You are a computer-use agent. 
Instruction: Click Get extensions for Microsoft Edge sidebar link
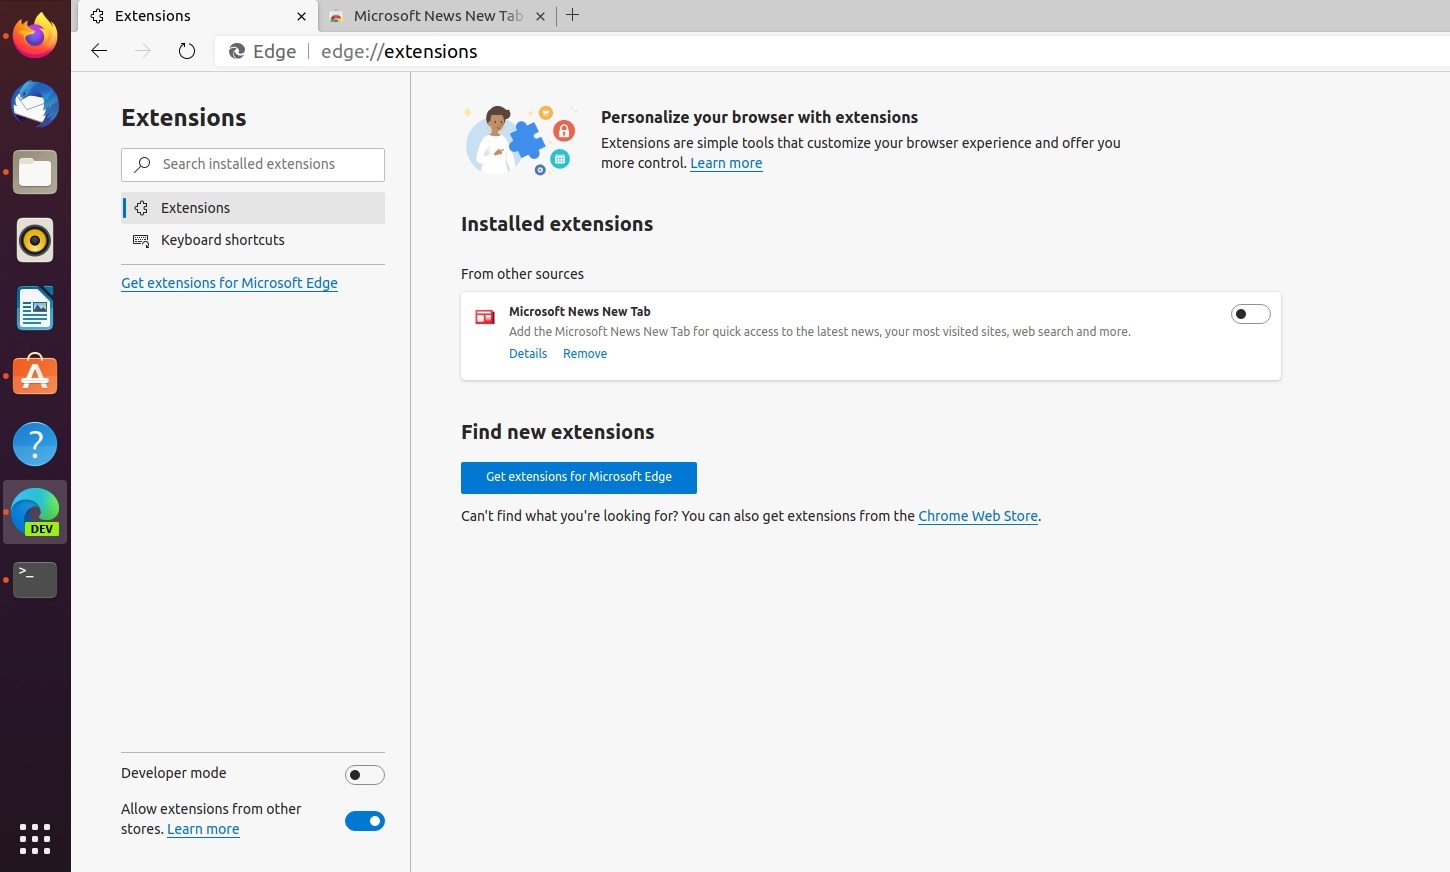pyautogui.click(x=229, y=283)
